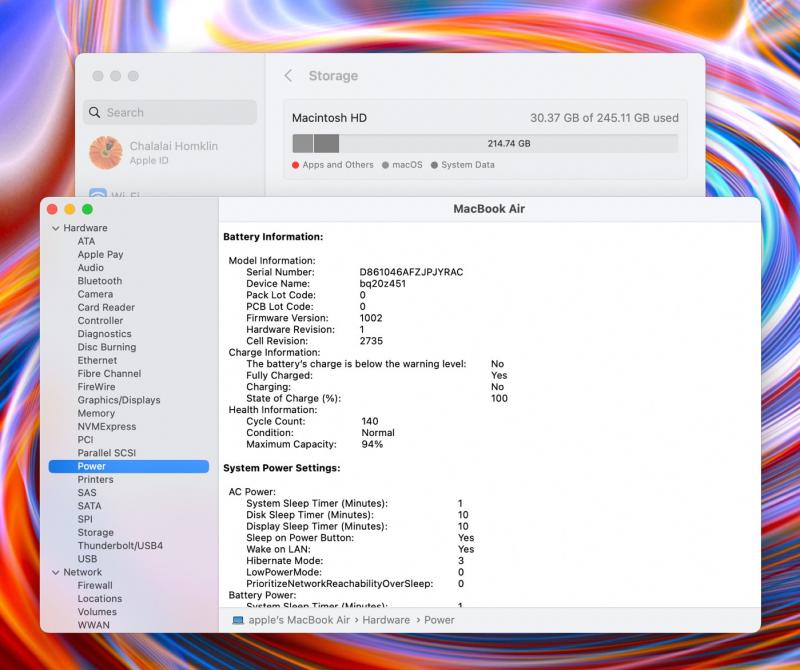Collapse the Network section in sidebar
This screenshot has width=800, height=670.
tap(56, 573)
